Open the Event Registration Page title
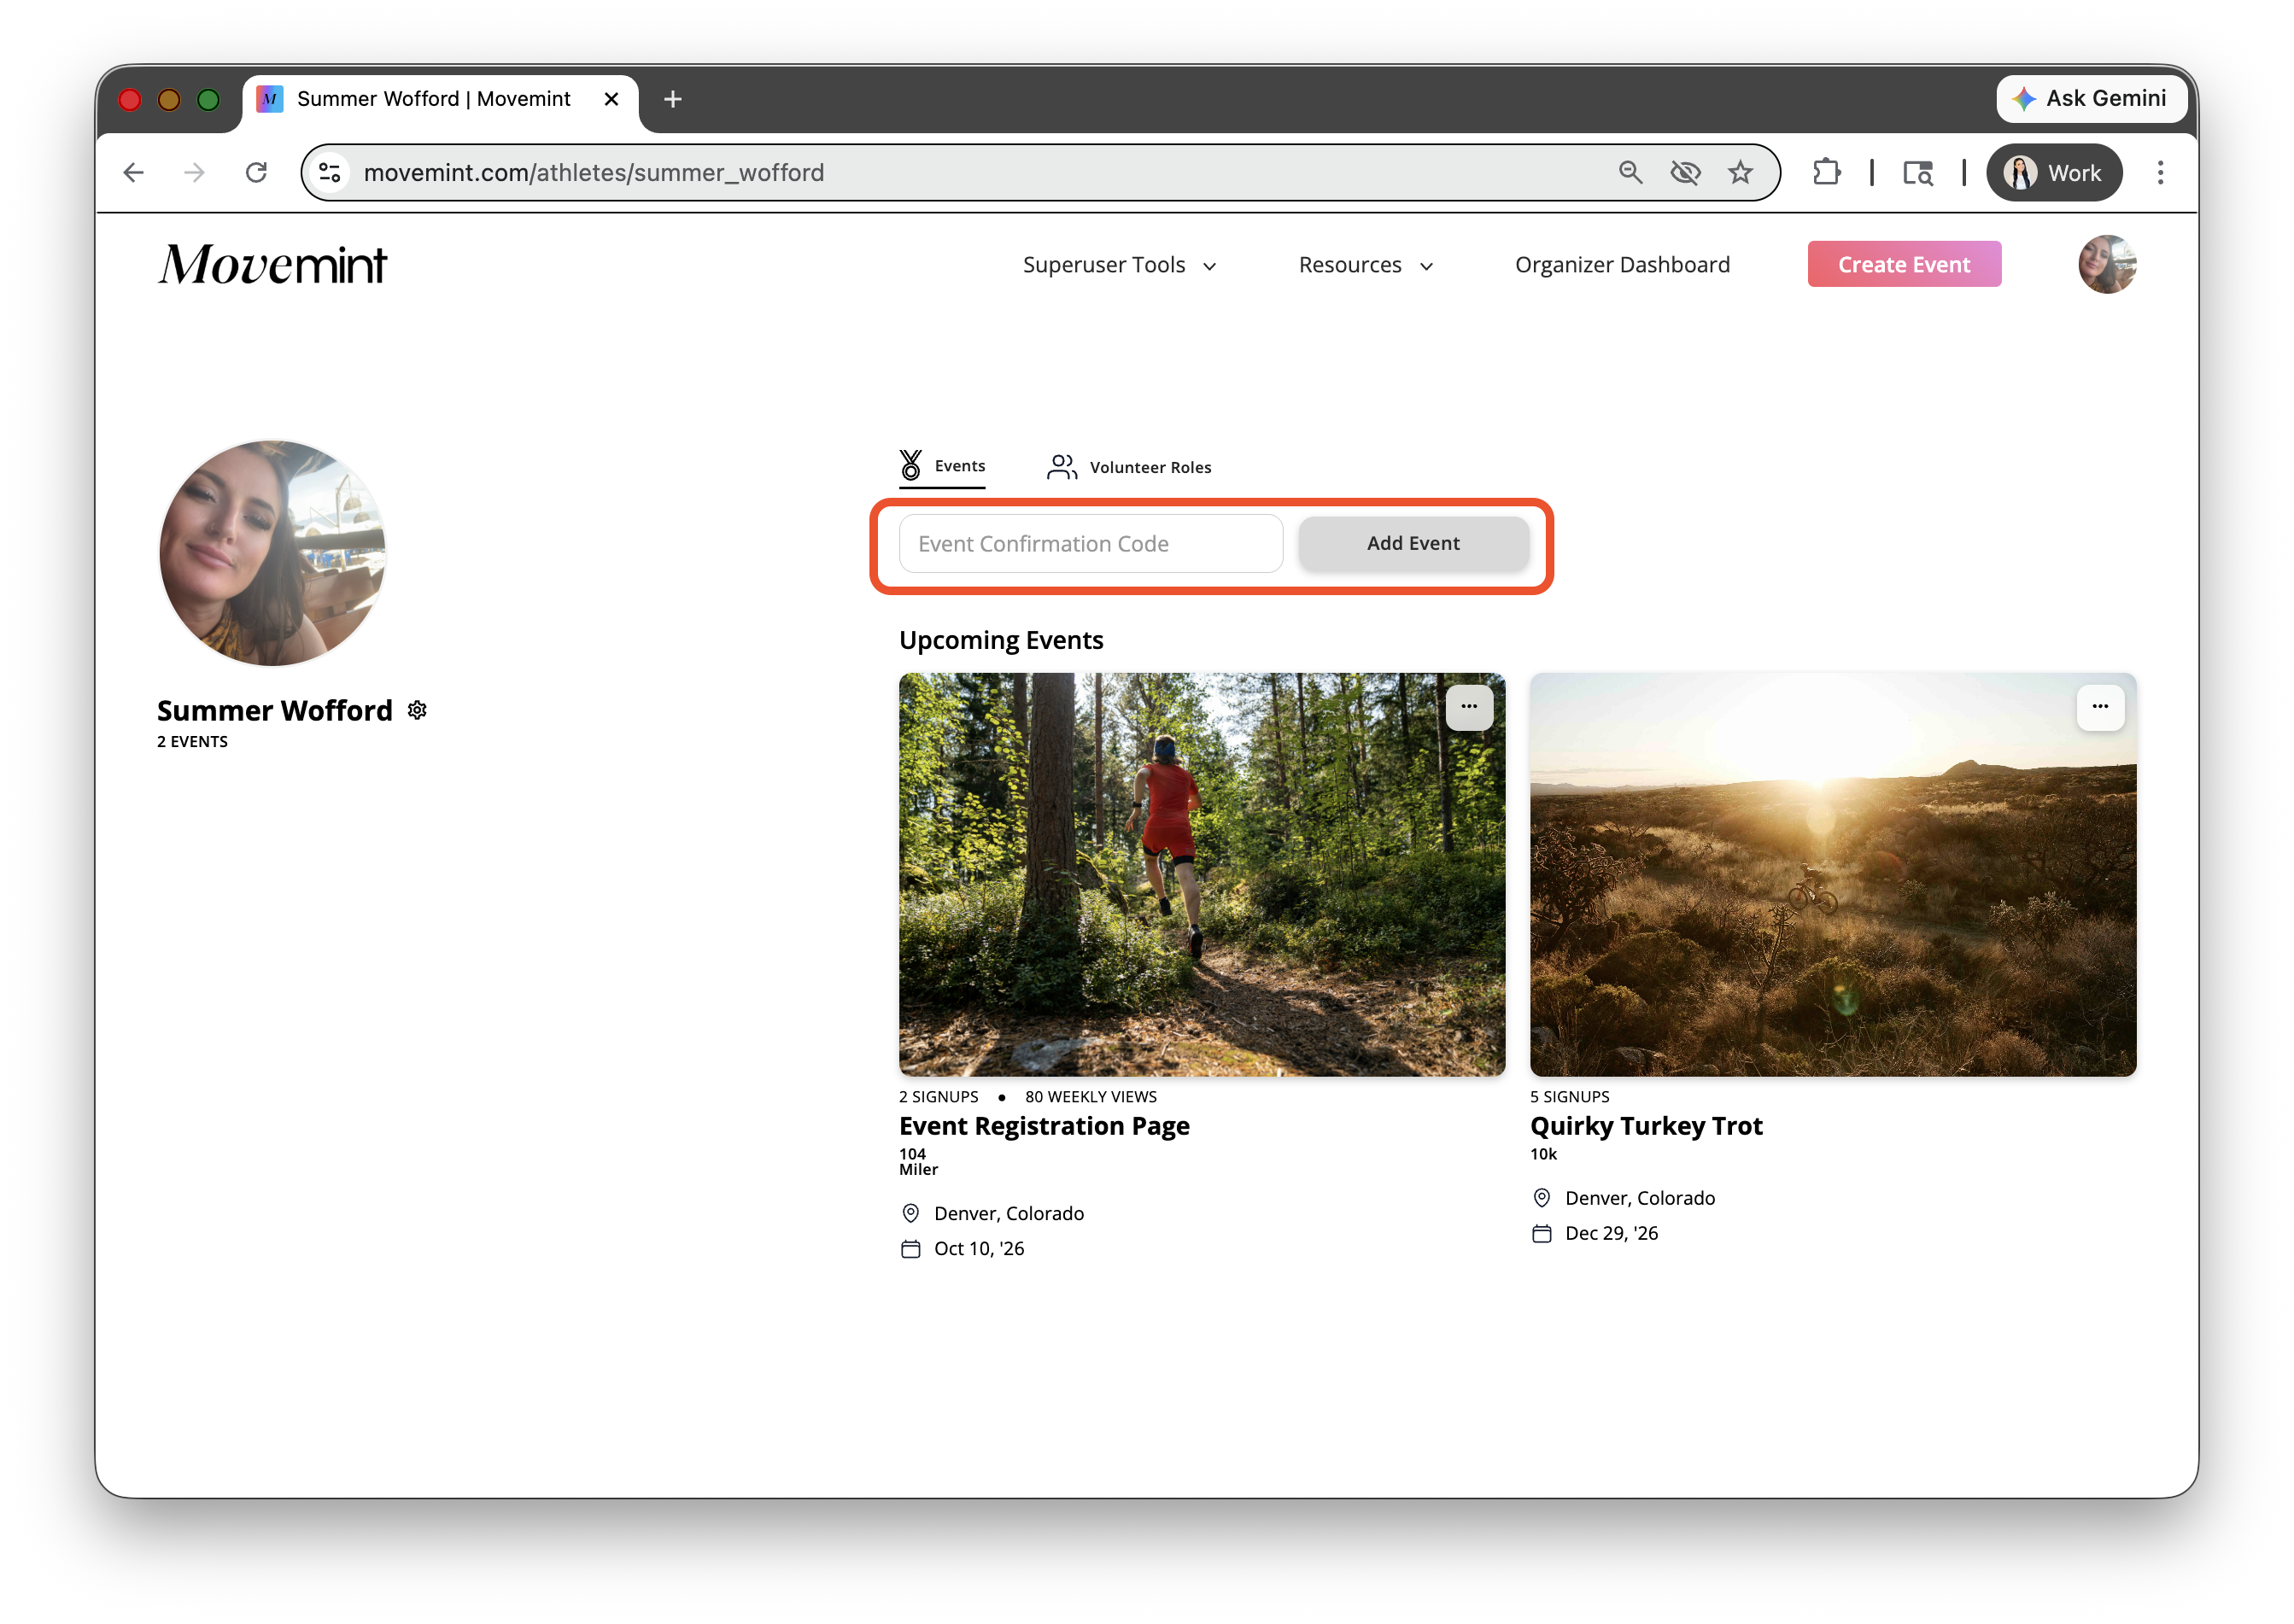Viewport: 2294px width, 1624px height. coord(1044,1126)
